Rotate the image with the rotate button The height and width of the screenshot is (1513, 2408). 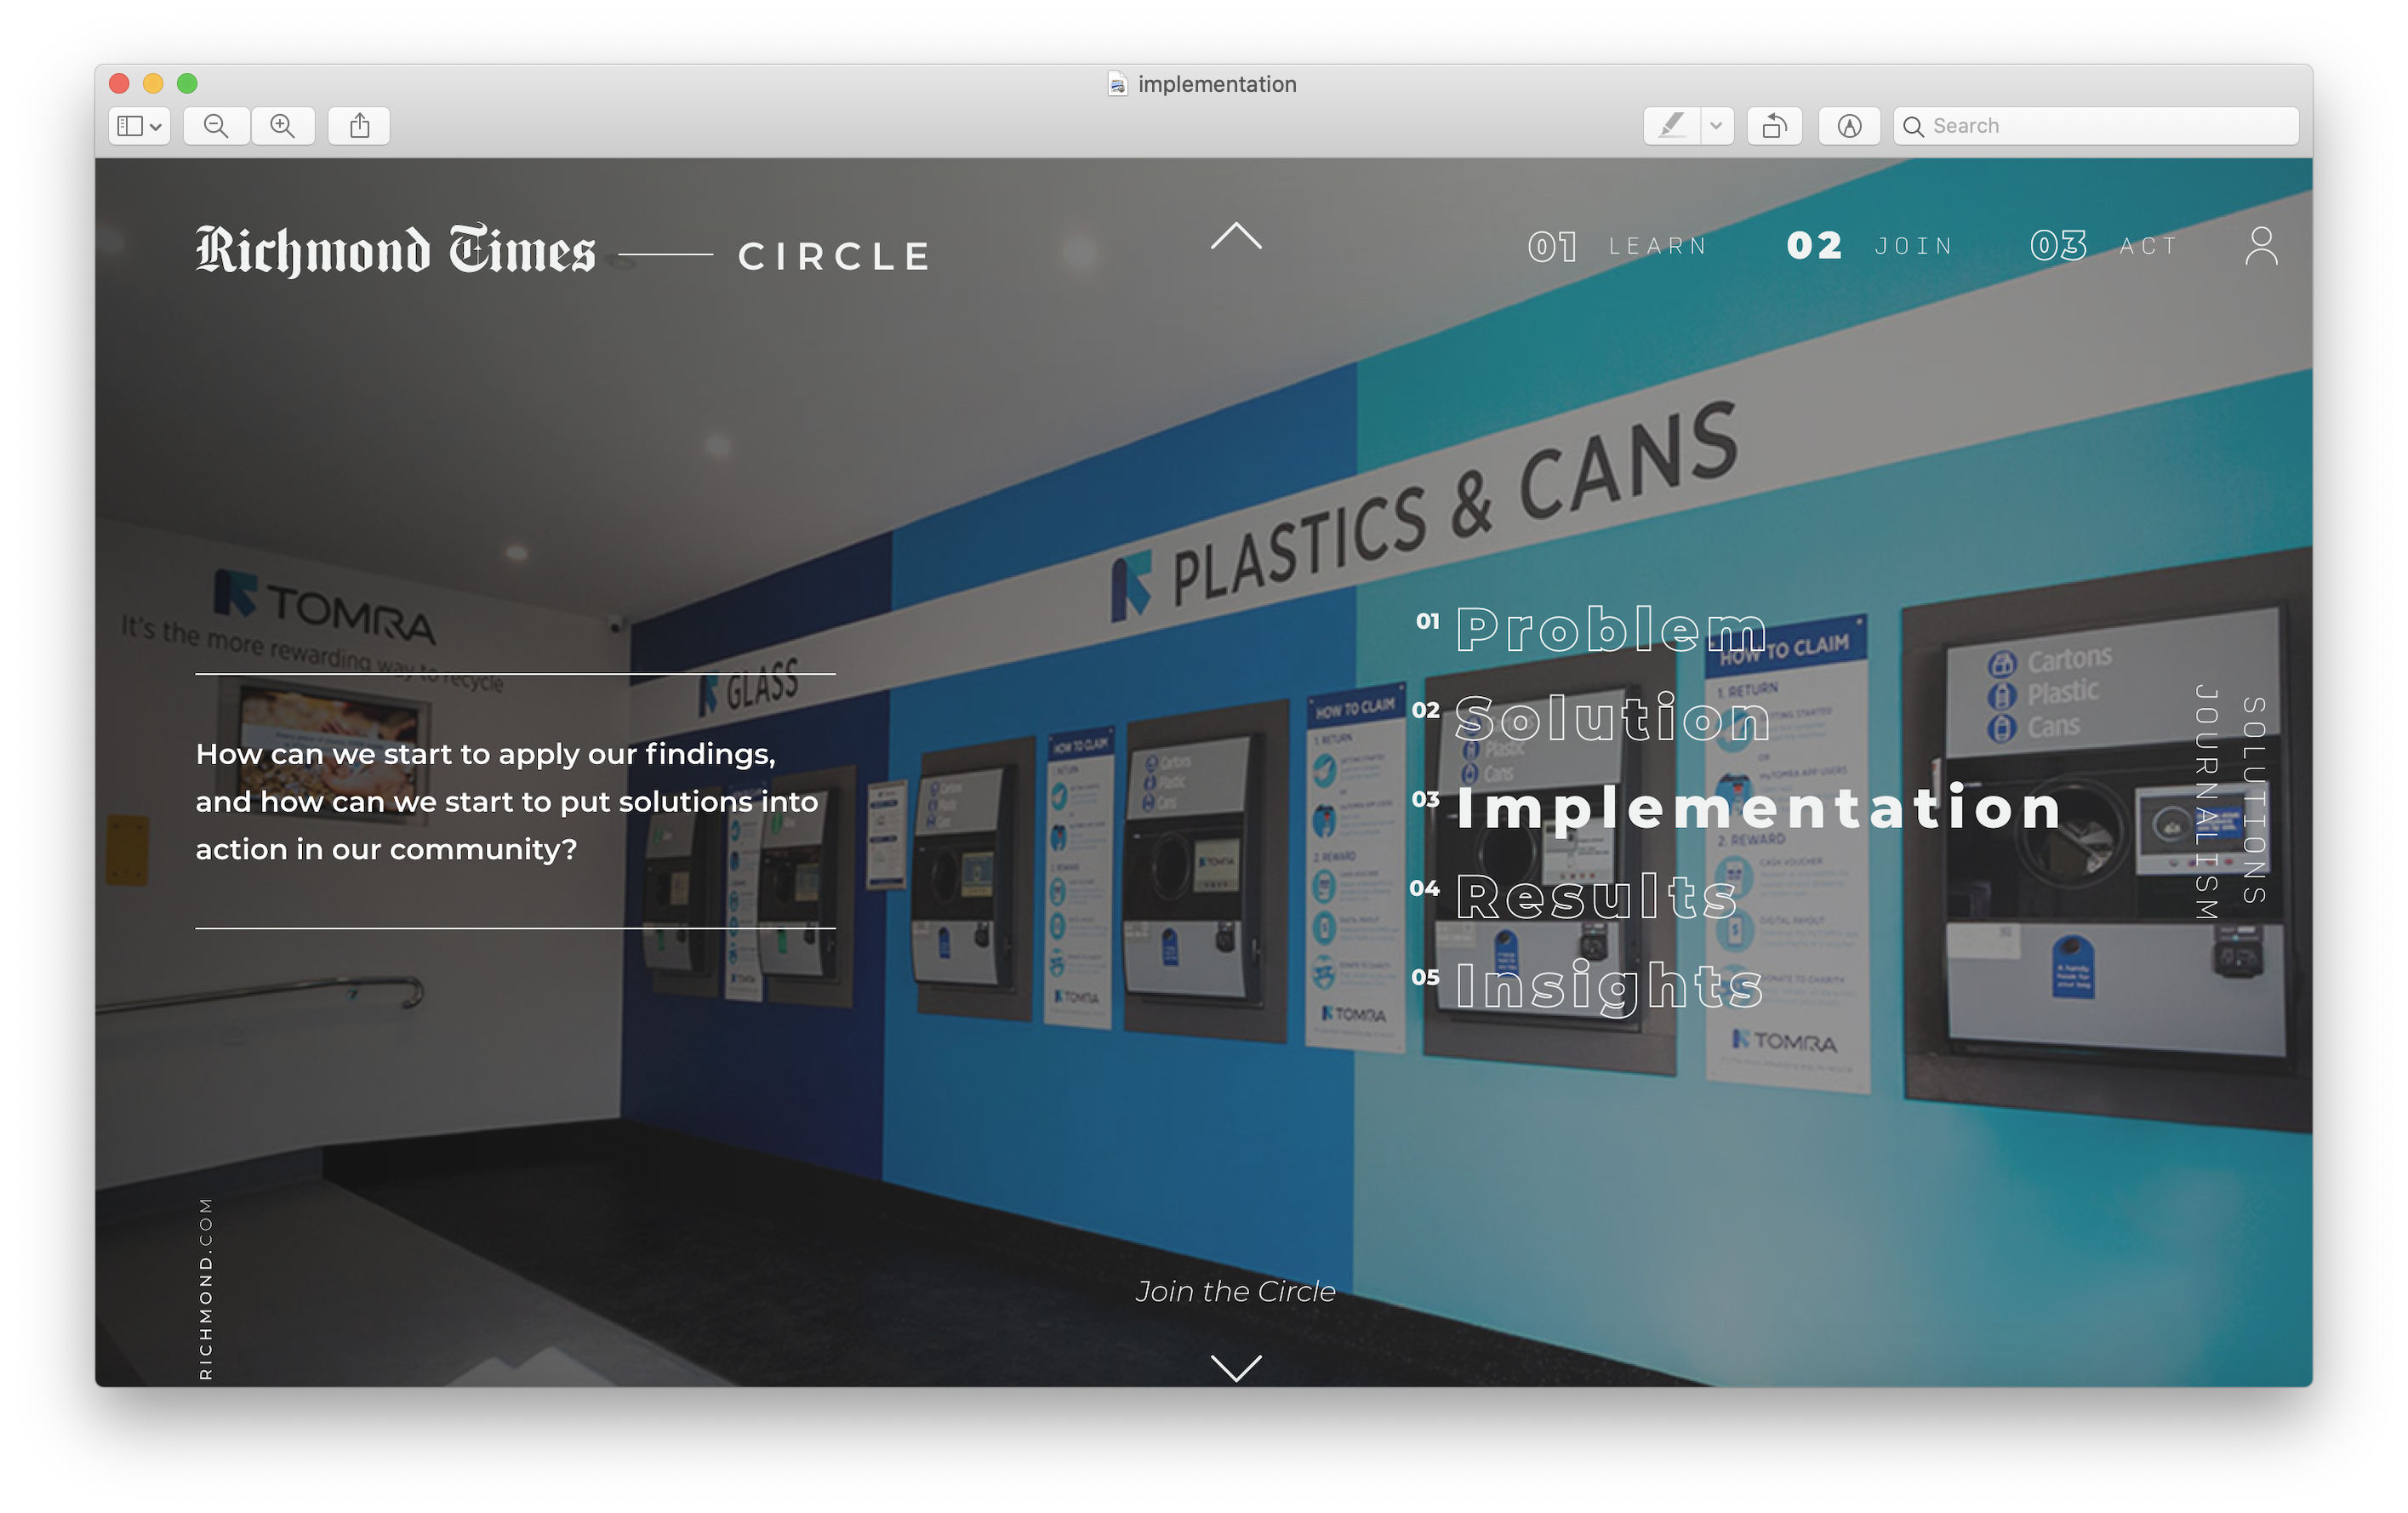pos(1775,126)
